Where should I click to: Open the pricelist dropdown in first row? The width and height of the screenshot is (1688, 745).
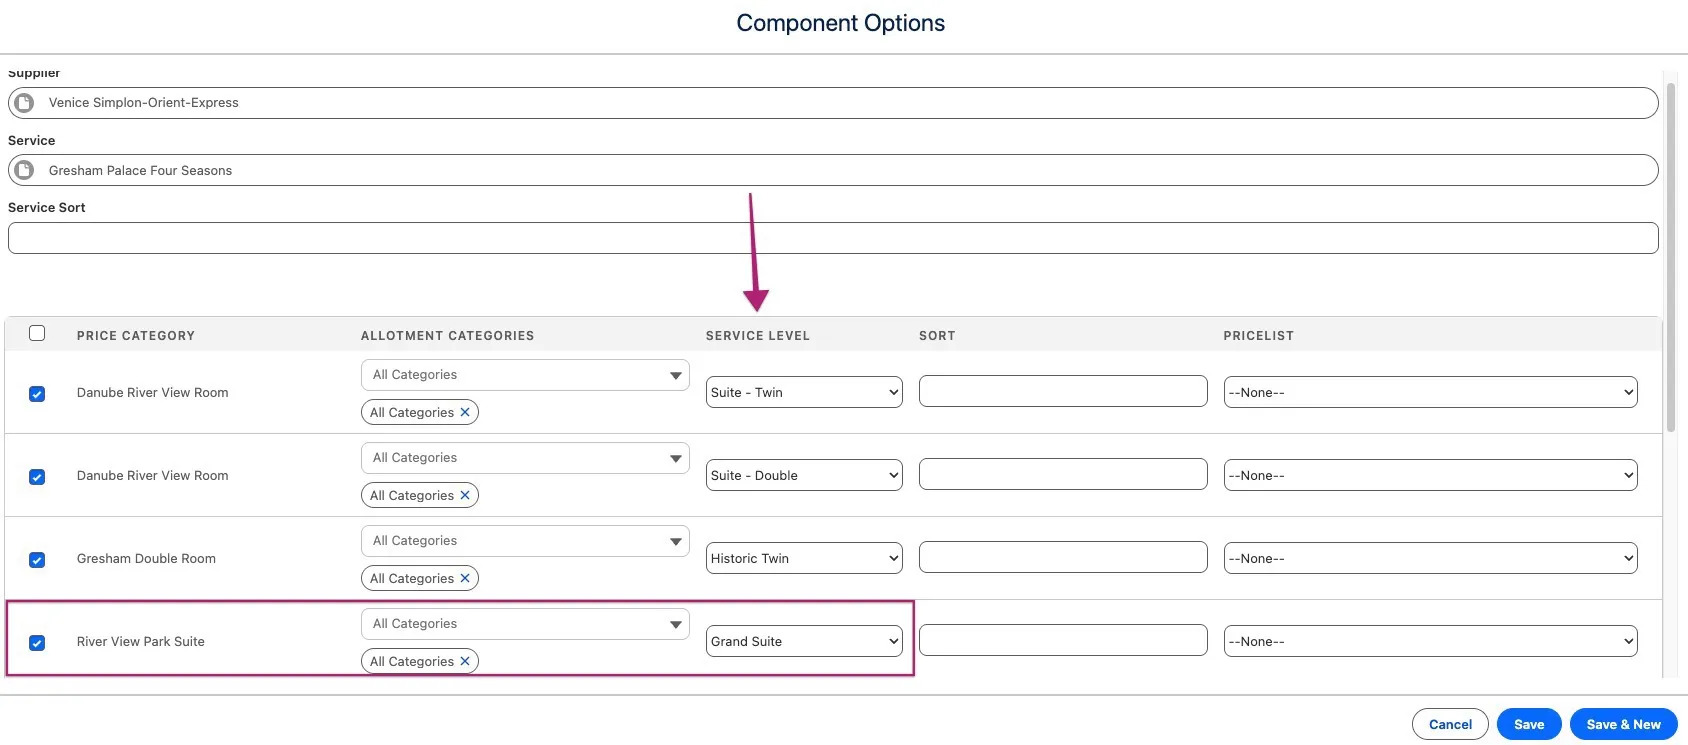pyautogui.click(x=1430, y=392)
